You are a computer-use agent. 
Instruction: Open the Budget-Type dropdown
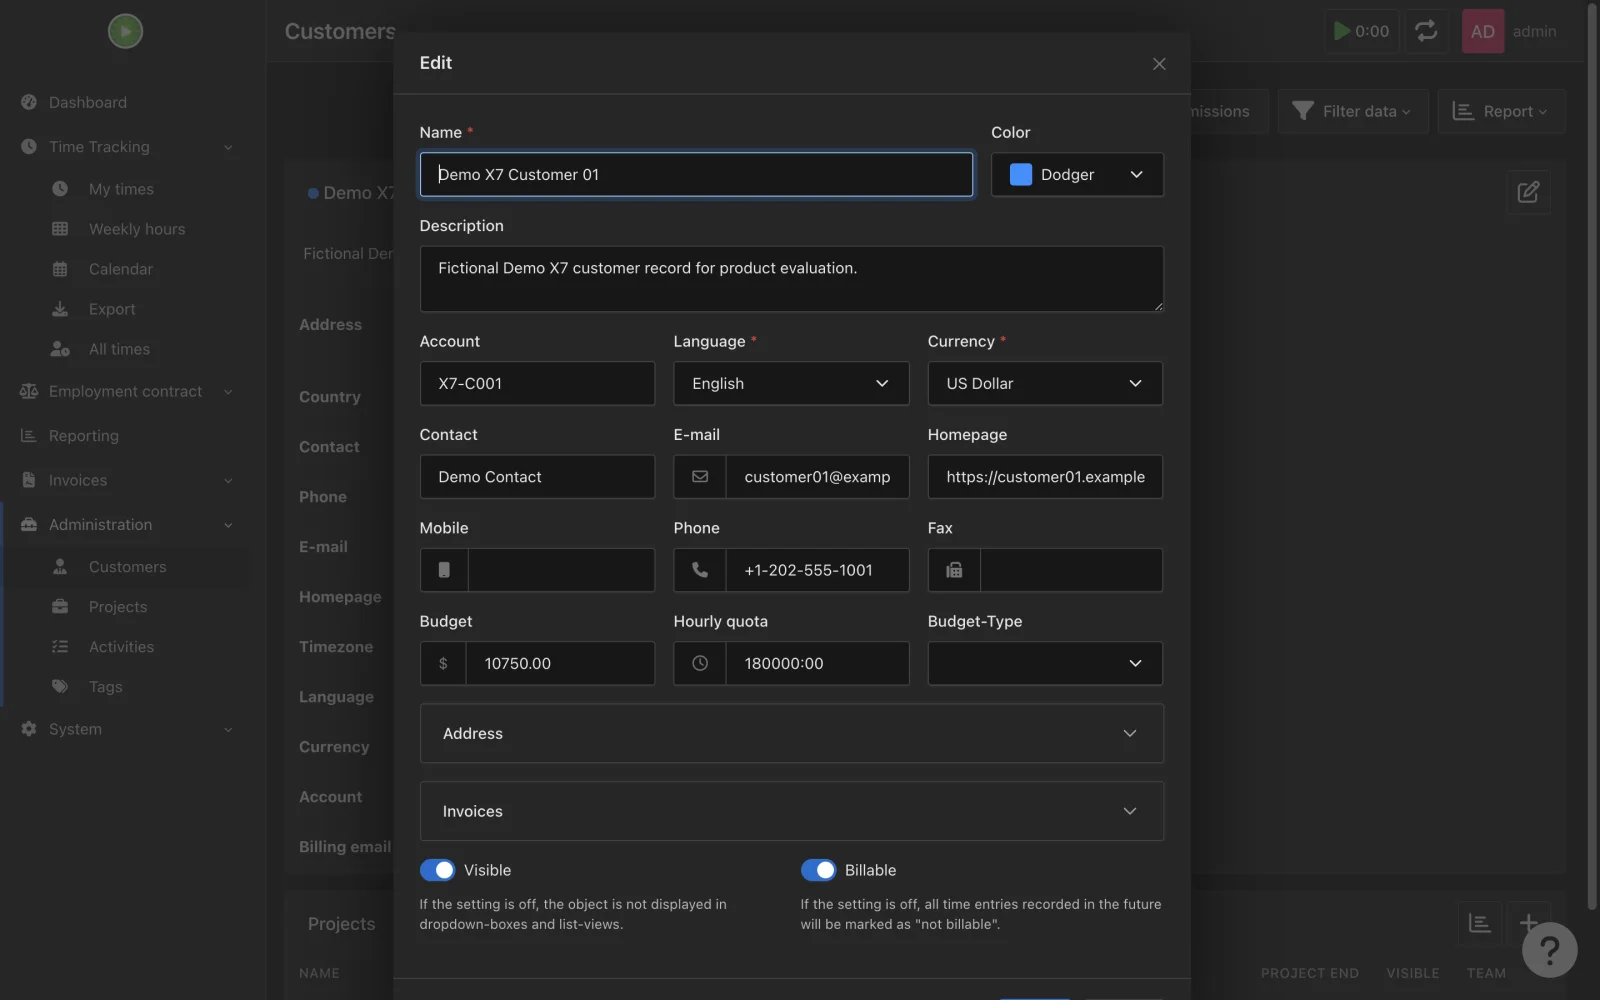click(1045, 663)
